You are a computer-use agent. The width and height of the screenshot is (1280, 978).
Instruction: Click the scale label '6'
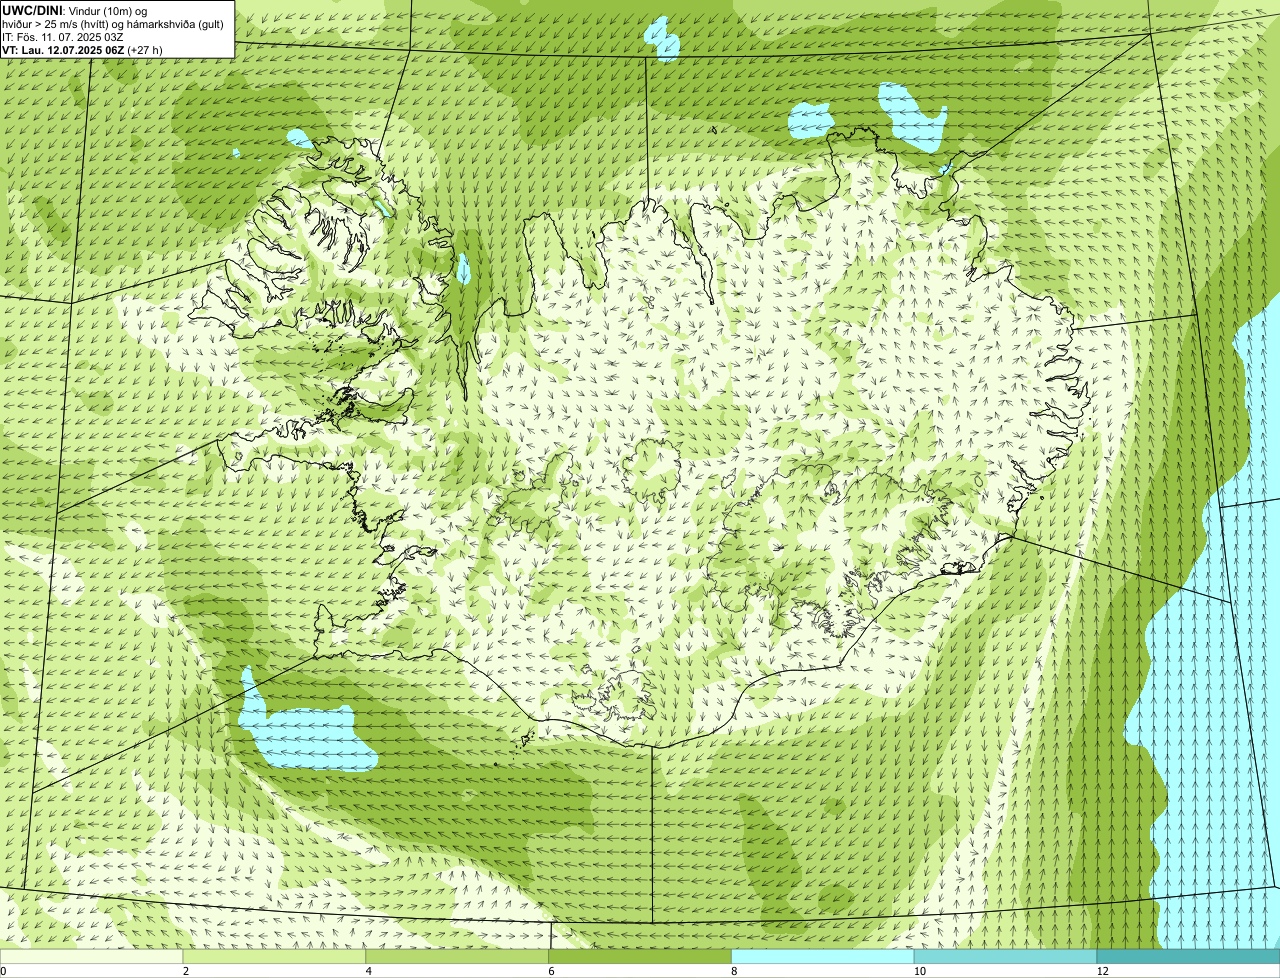pyautogui.click(x=551, y=971)
